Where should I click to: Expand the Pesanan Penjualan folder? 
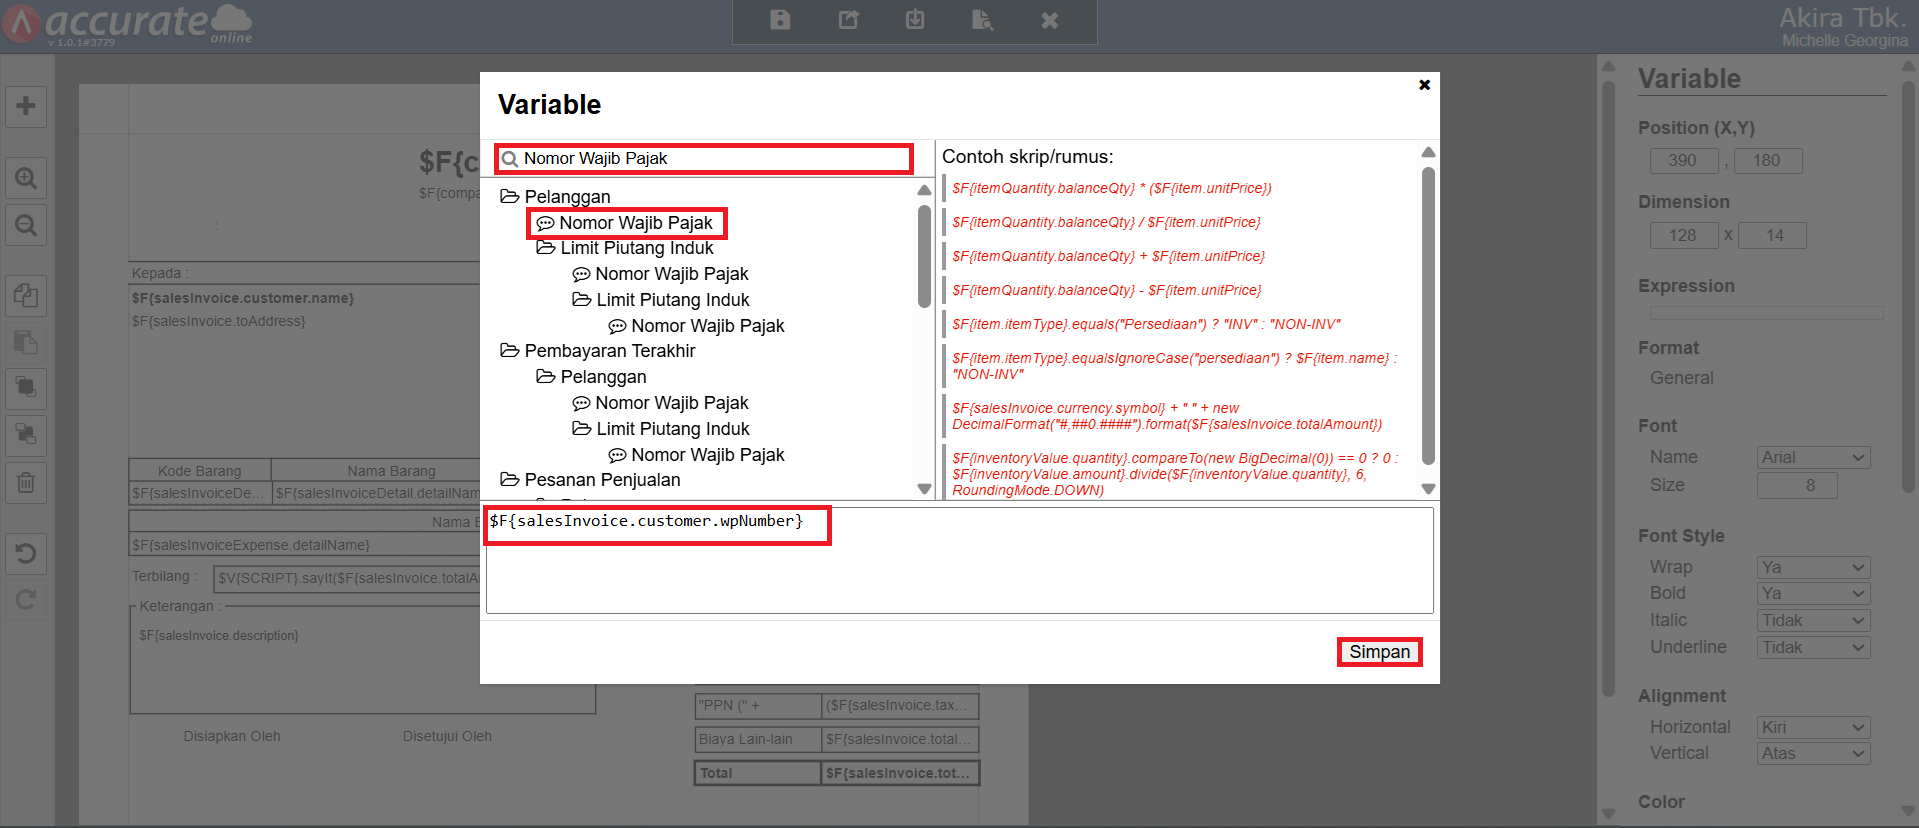(510, 480)
